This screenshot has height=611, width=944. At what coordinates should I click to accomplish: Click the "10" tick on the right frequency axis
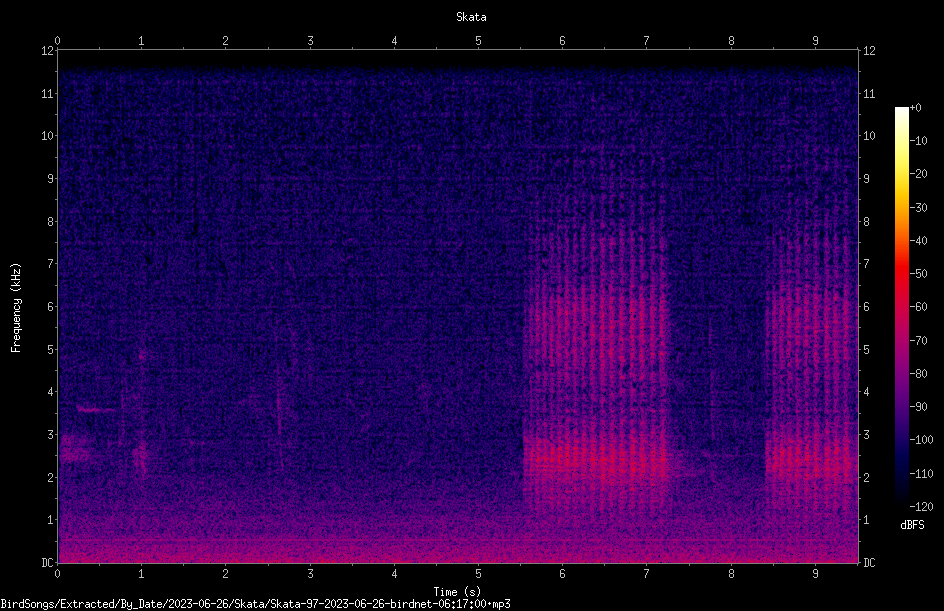pos(869,136)
